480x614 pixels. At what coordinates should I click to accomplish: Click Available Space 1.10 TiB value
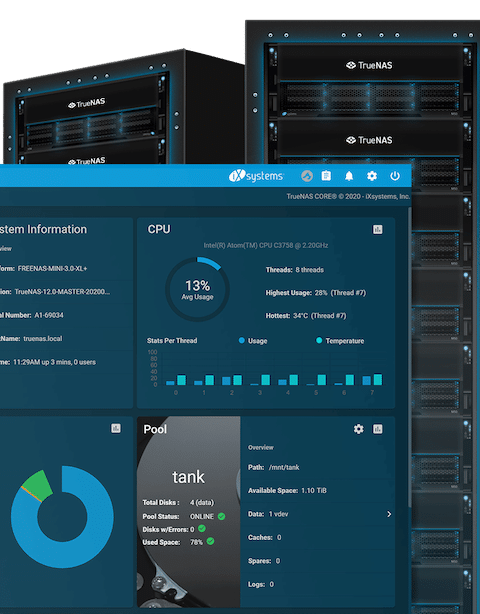pos(314,491)
